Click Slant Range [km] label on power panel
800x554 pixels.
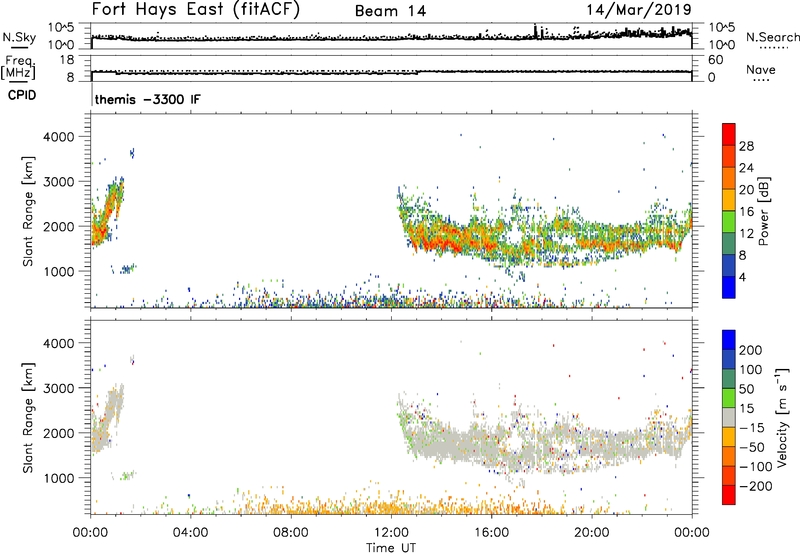point(28,211)
